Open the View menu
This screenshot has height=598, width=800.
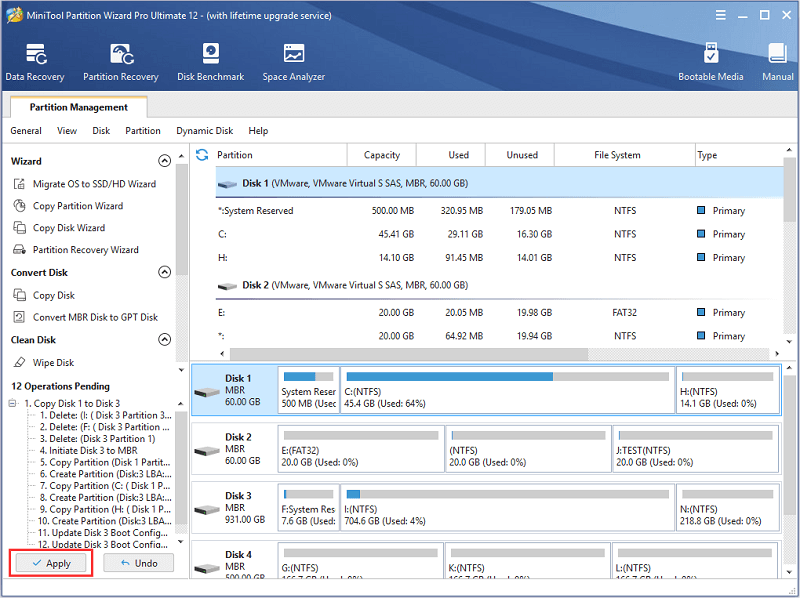coord(67,131)
